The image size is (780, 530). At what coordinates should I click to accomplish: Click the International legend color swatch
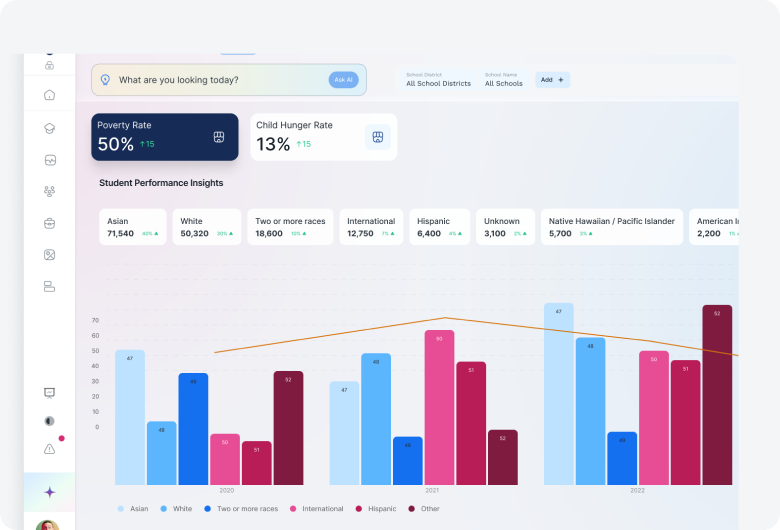(x=294, y=509)
